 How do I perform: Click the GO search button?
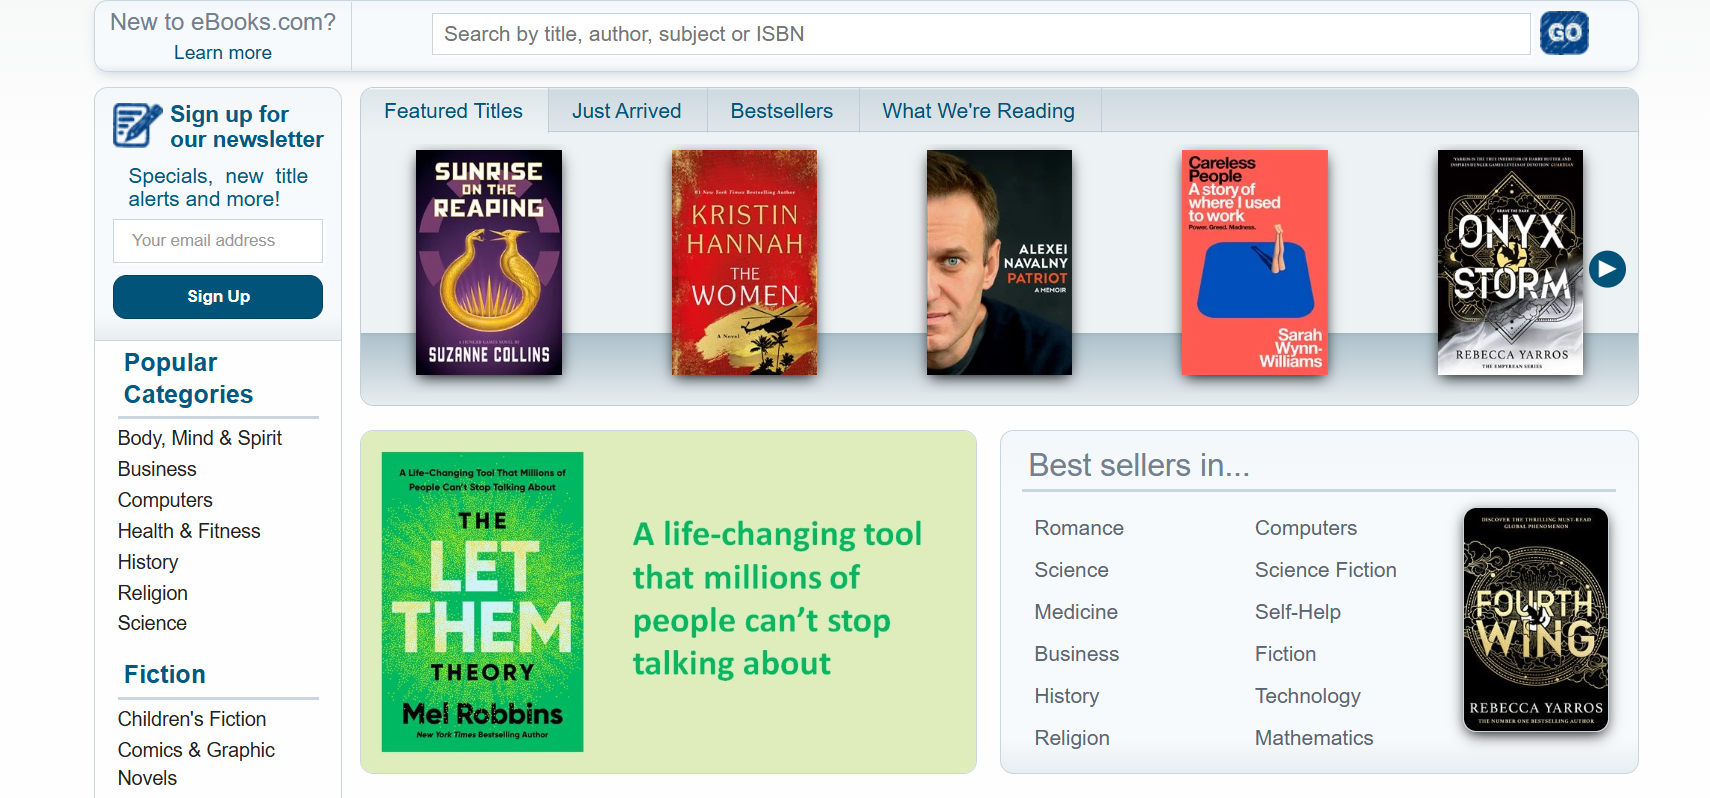[x=1564, y=33]
